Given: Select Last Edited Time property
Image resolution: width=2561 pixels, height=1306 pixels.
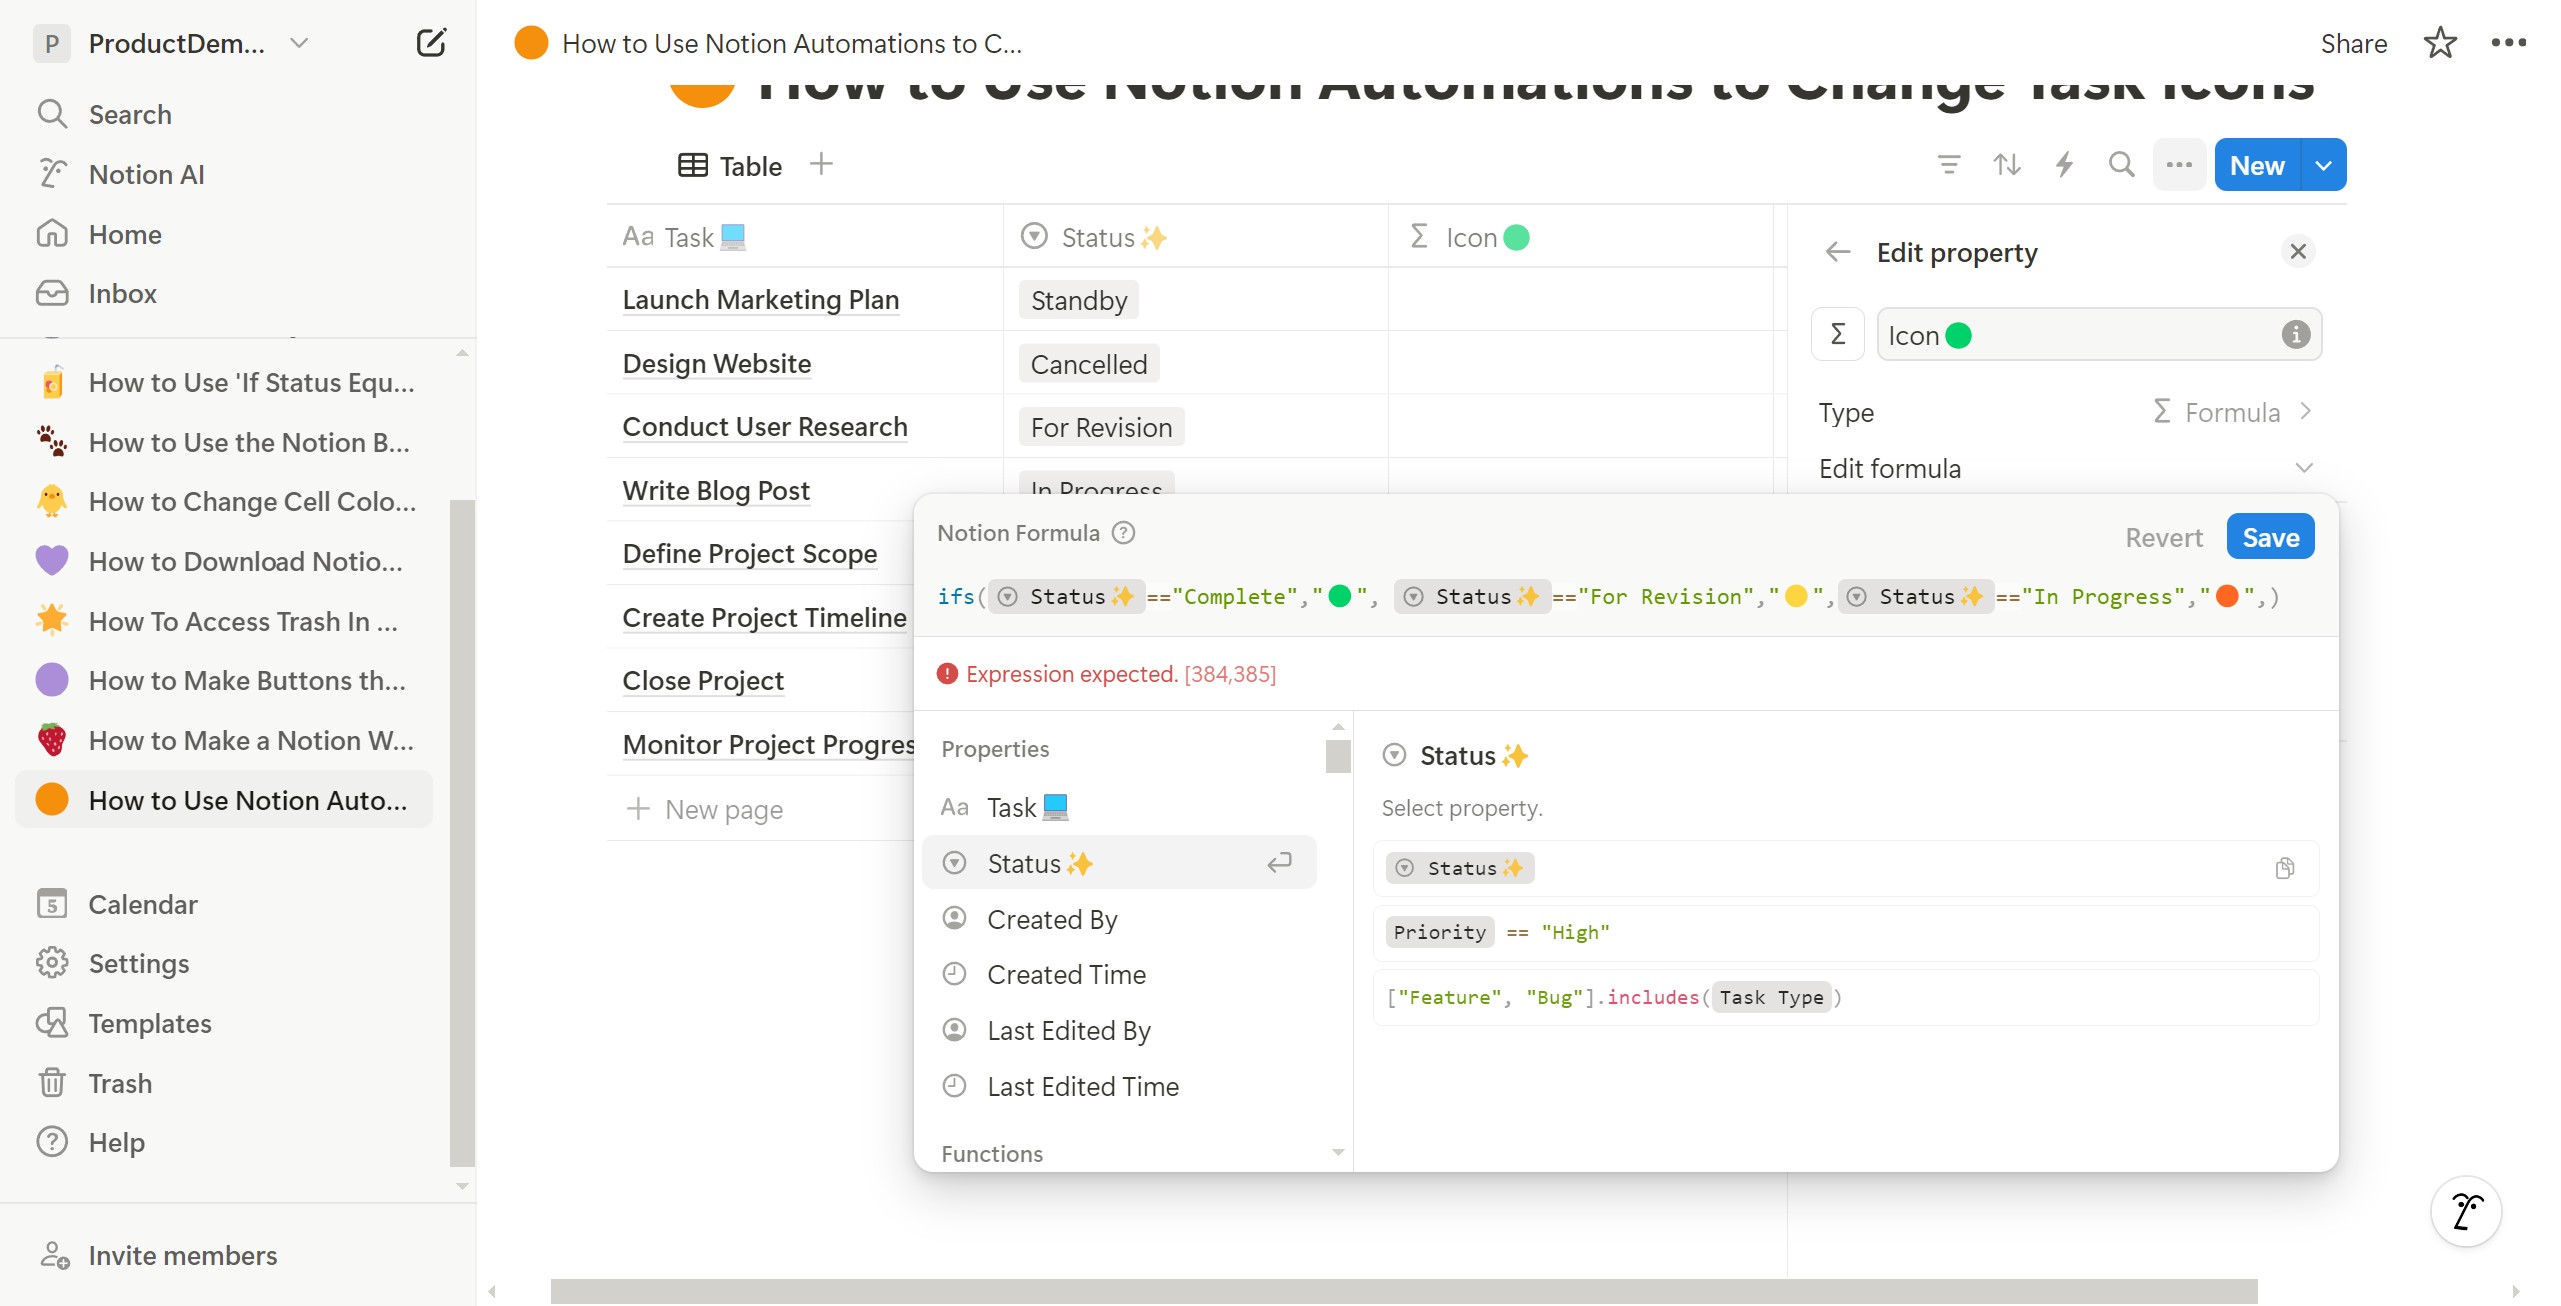Looking at the screenshot, I should pos(1119,1086).
